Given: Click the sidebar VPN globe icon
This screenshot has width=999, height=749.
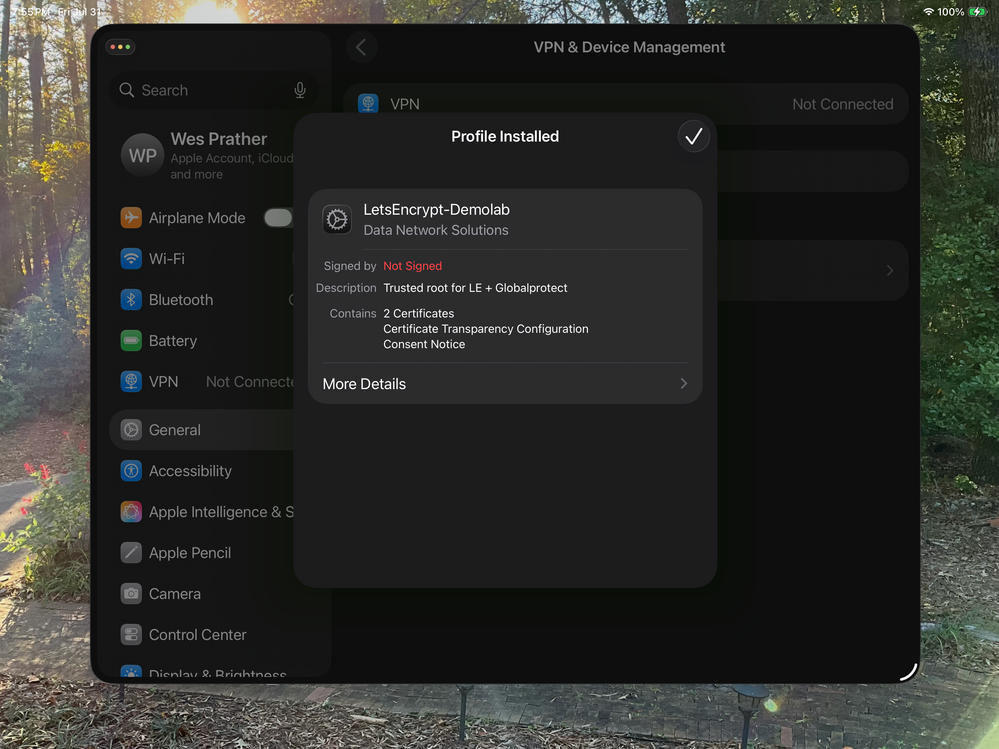Looking at the screenshot, I should [x=131, y=382].
